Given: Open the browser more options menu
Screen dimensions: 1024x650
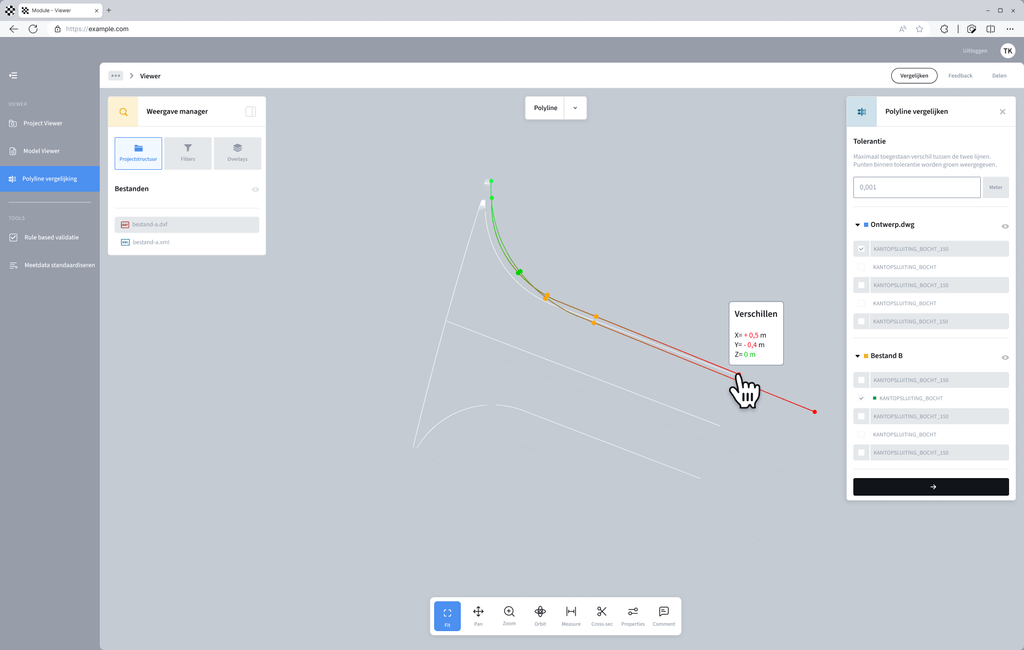Looking at the screenshot, I should pyautogui.click(x=1010, y=29).
